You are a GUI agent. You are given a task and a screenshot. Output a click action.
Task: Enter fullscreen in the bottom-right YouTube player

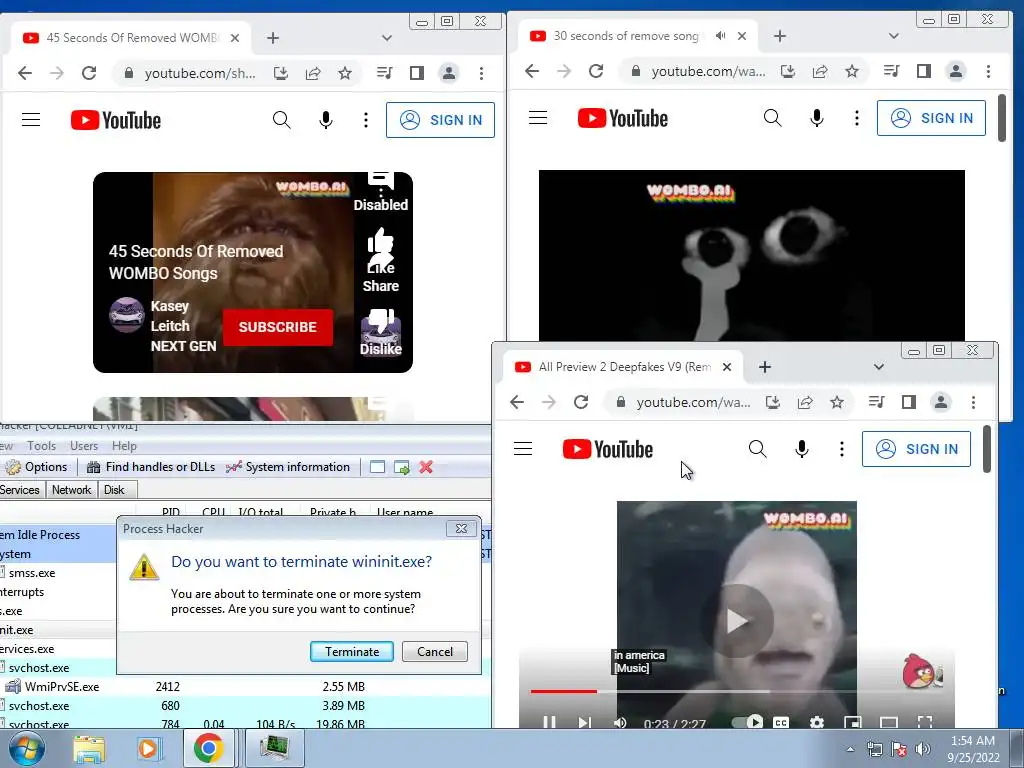coord(925,722)
